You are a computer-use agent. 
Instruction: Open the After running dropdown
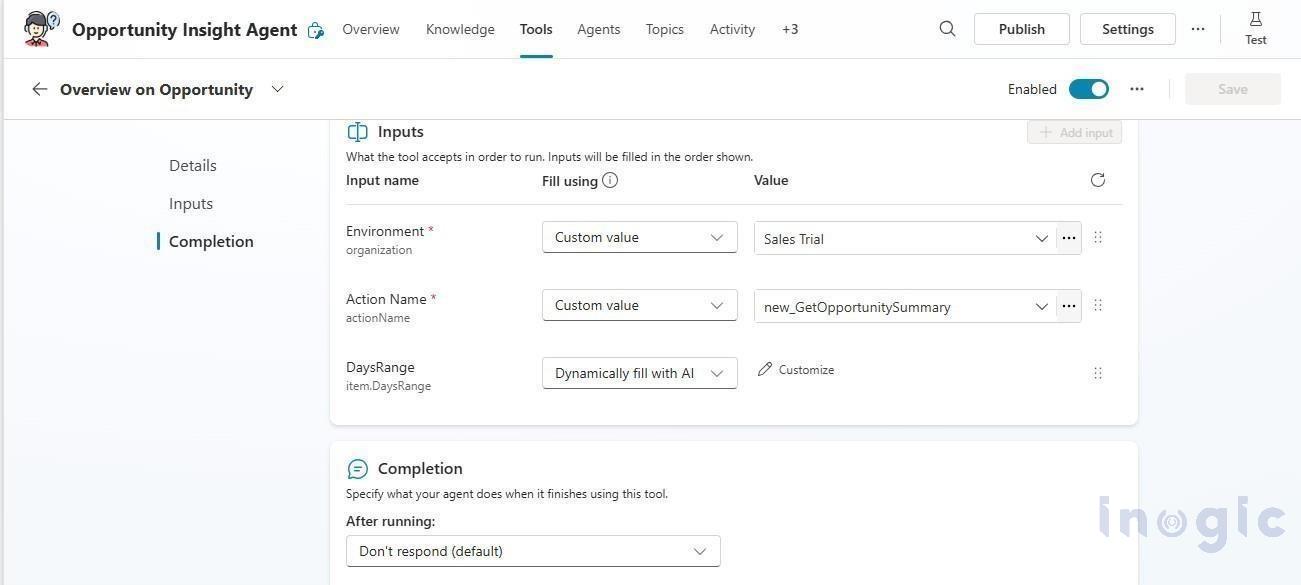pos(533,551)
